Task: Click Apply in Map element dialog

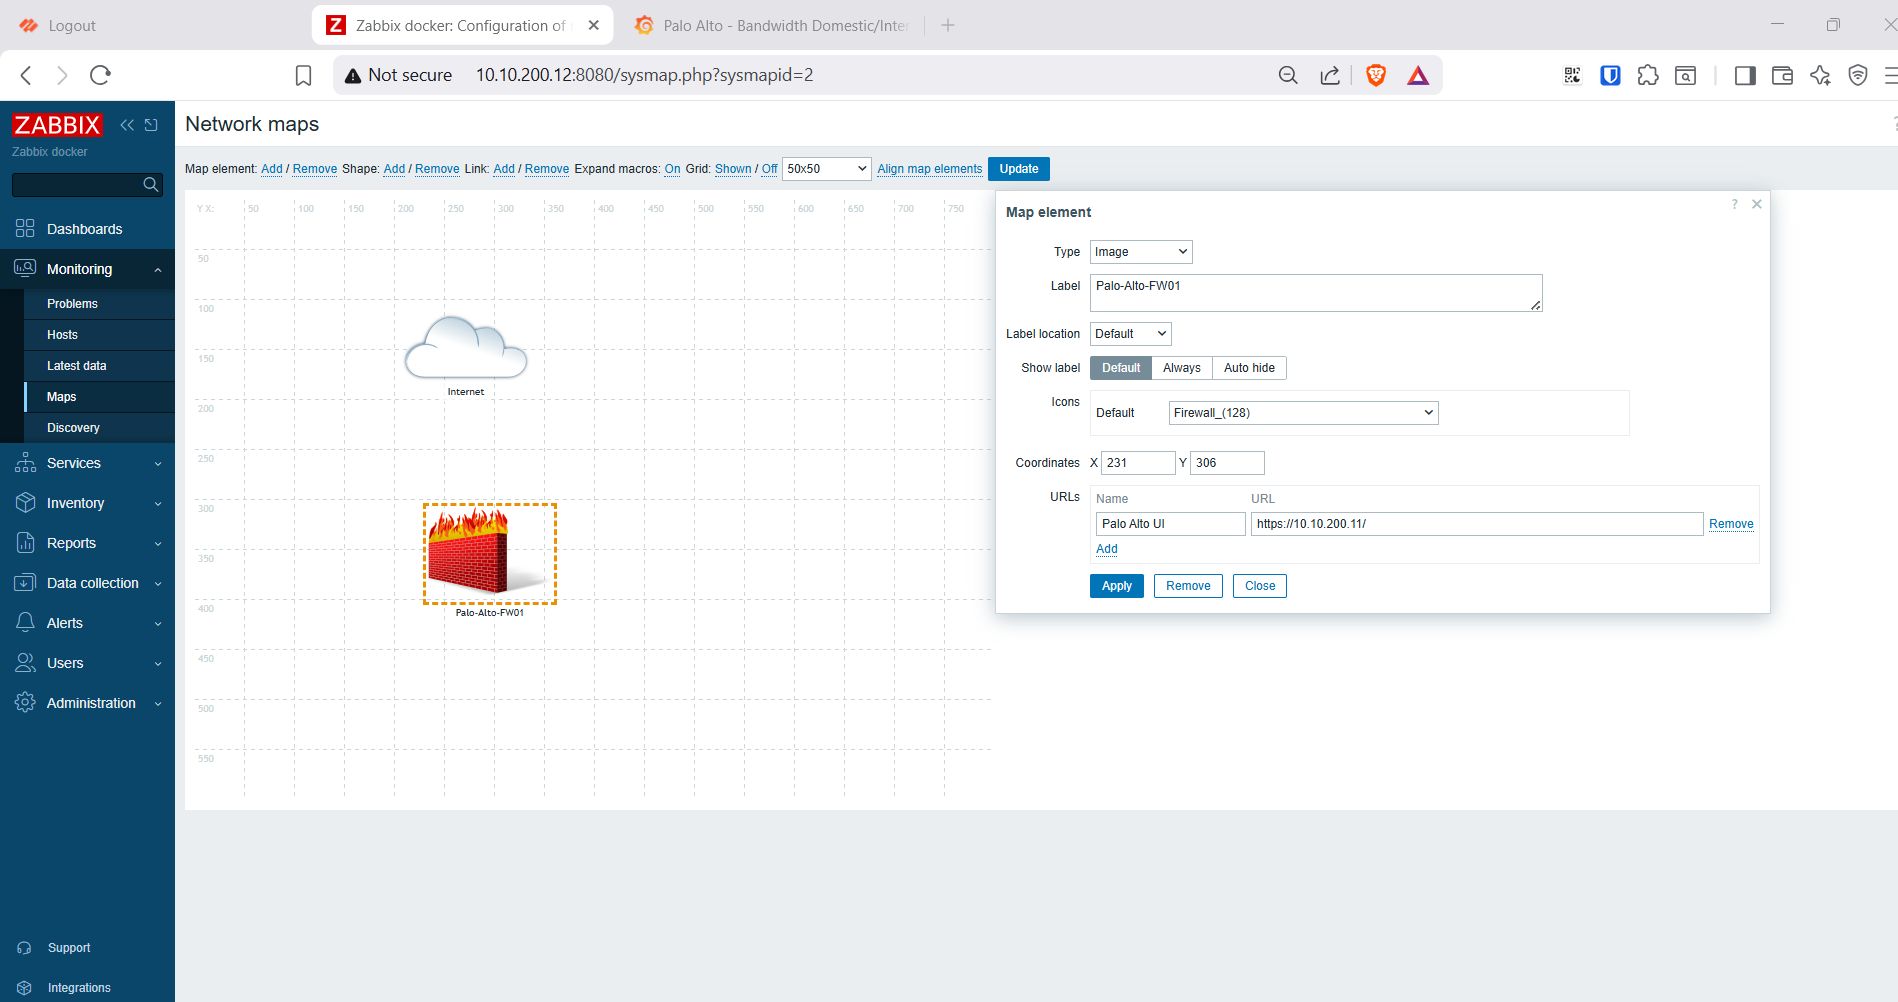Action: 1117,586
